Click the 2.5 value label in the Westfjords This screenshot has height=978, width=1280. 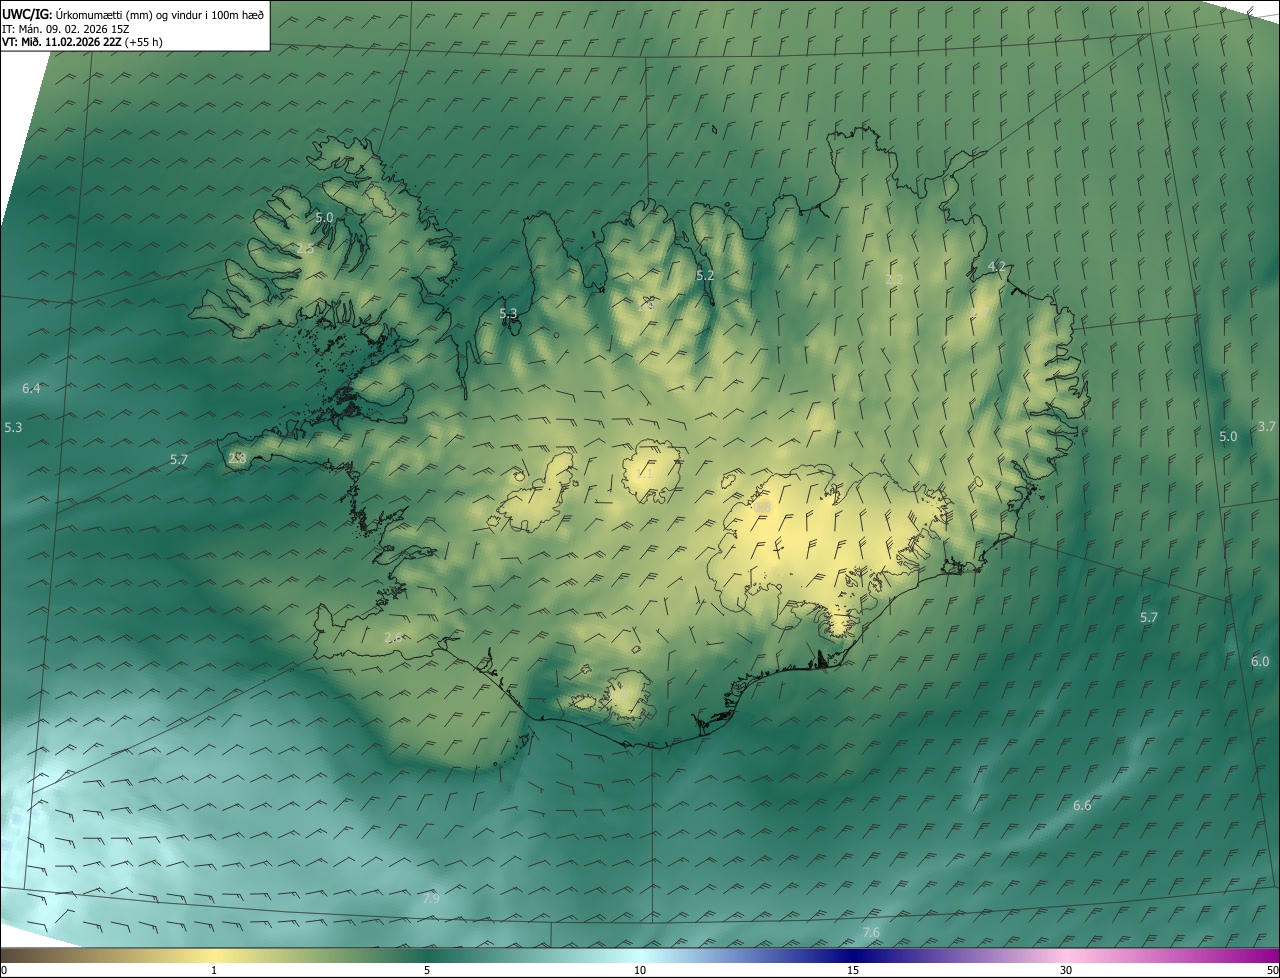[x=305, y=248]
